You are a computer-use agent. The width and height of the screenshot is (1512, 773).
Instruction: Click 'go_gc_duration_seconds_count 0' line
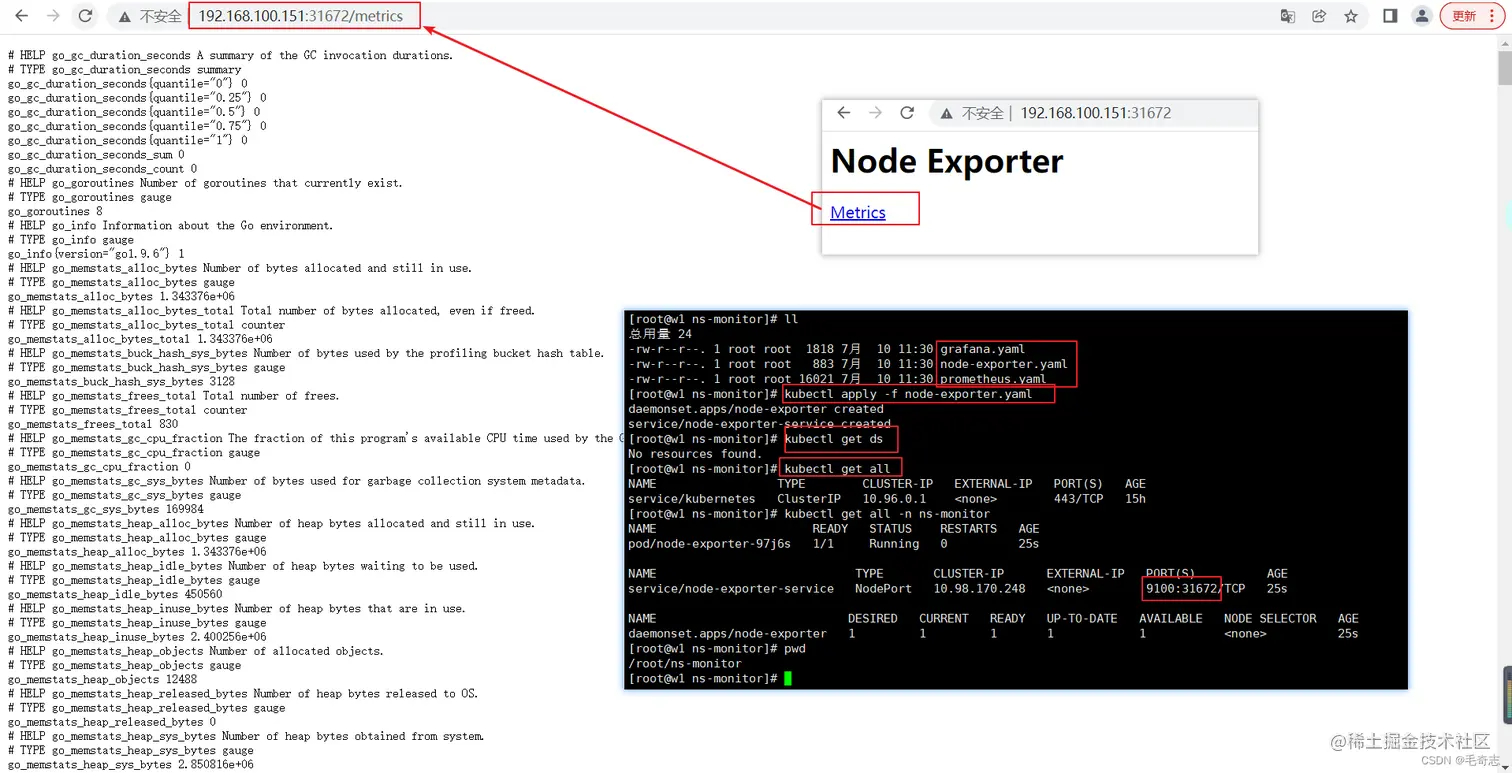102,169
